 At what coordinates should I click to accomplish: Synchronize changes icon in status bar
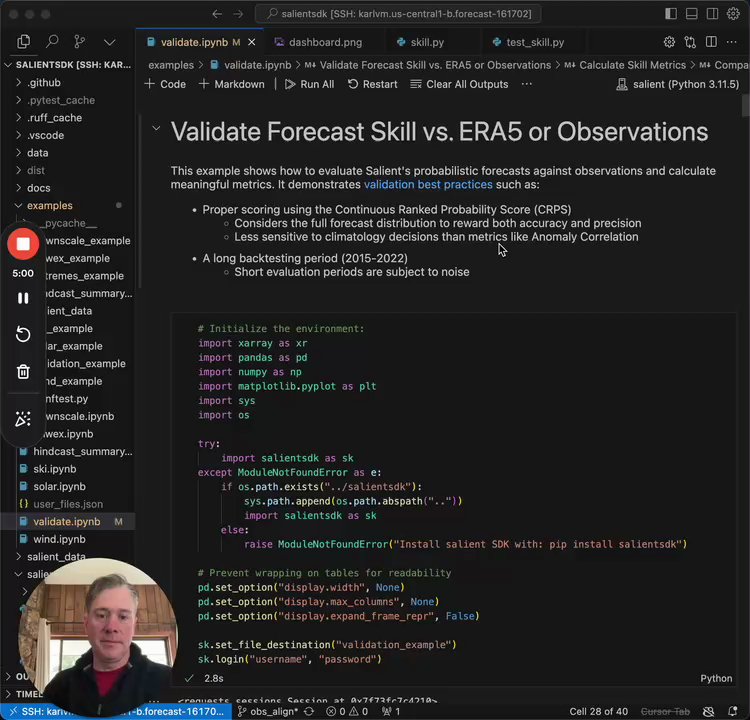coord(309,711)
